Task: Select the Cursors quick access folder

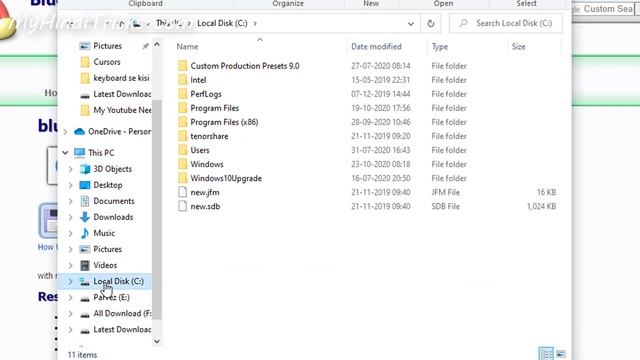Action: 107,62
